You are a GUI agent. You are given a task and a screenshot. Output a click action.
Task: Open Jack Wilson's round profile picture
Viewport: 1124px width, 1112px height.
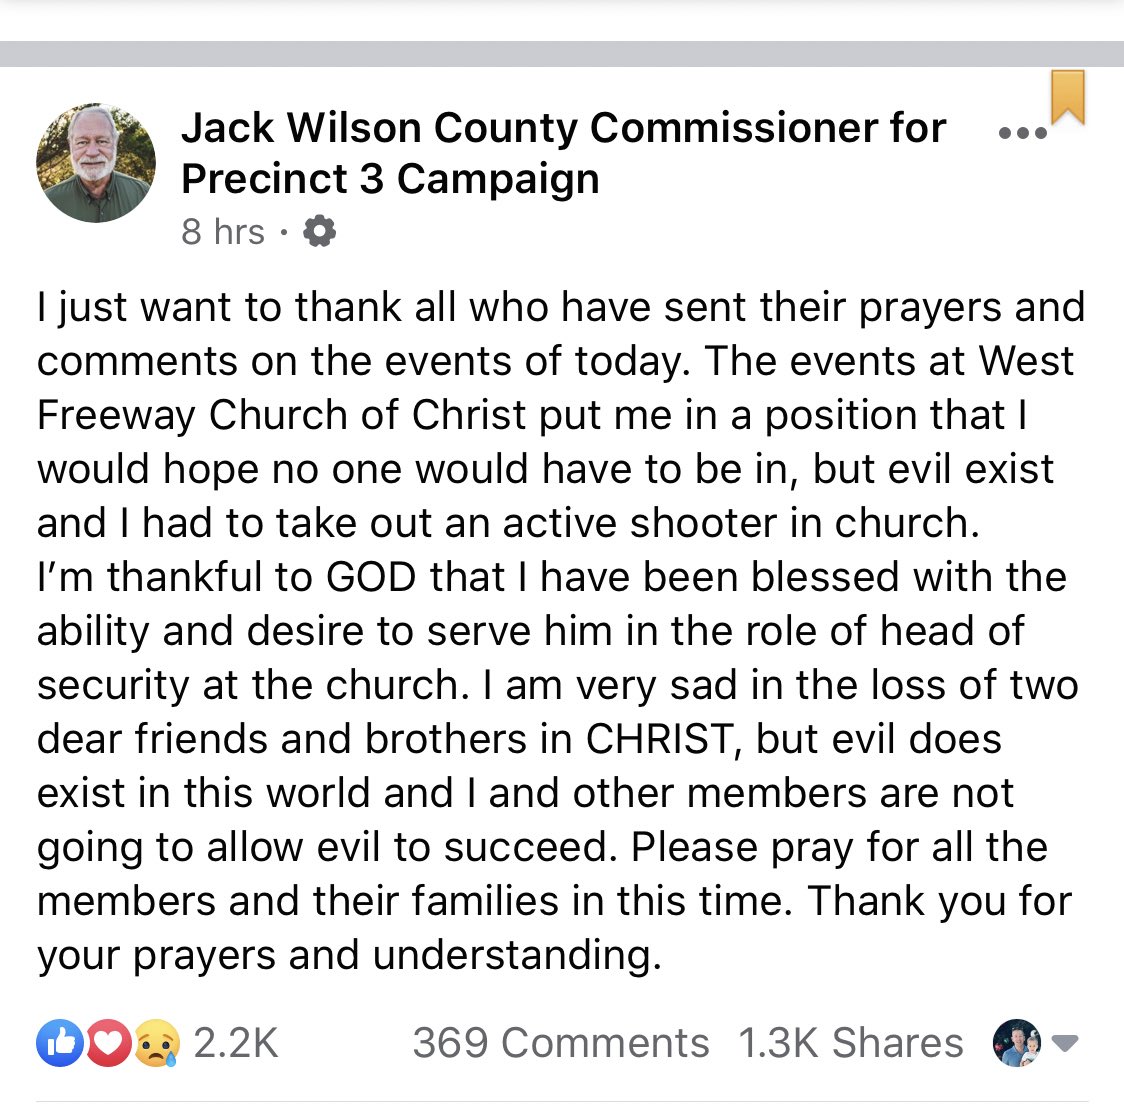[96, 163]
